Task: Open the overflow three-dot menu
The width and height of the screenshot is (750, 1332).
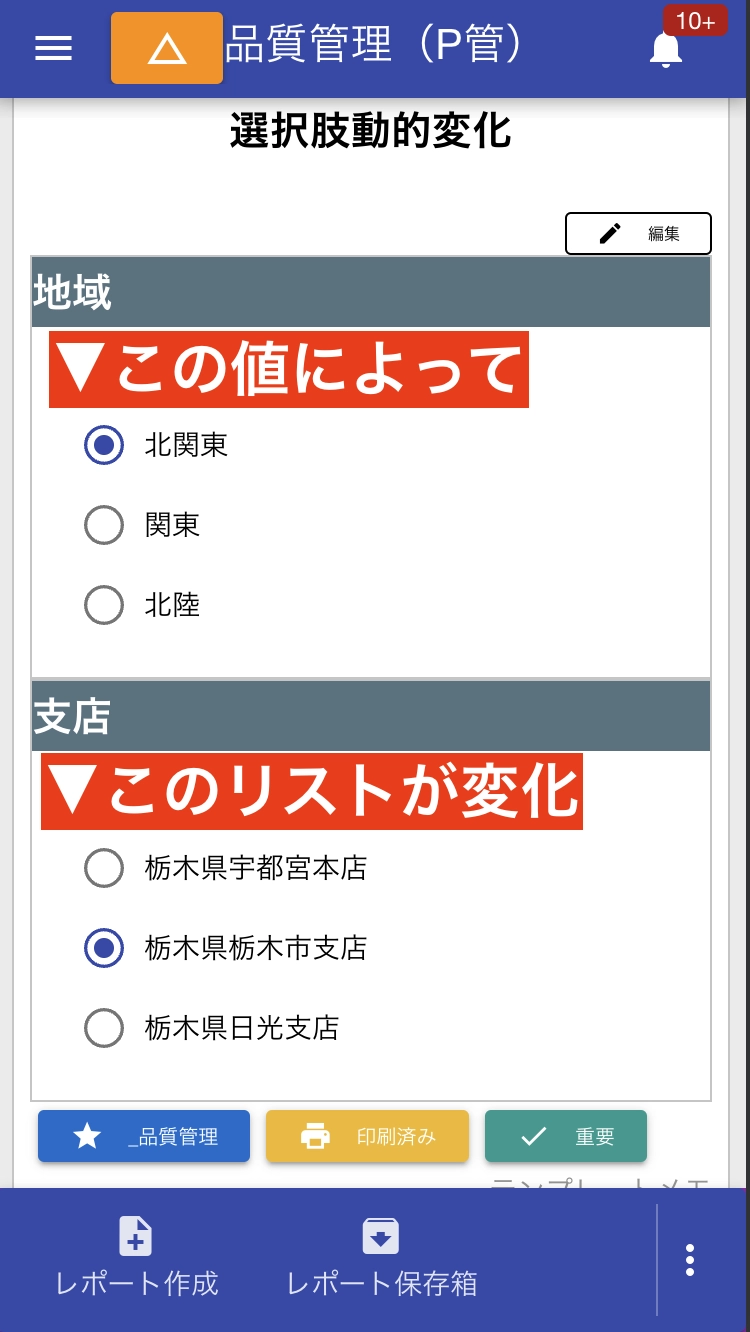Action: click(x=689, y=1261)
